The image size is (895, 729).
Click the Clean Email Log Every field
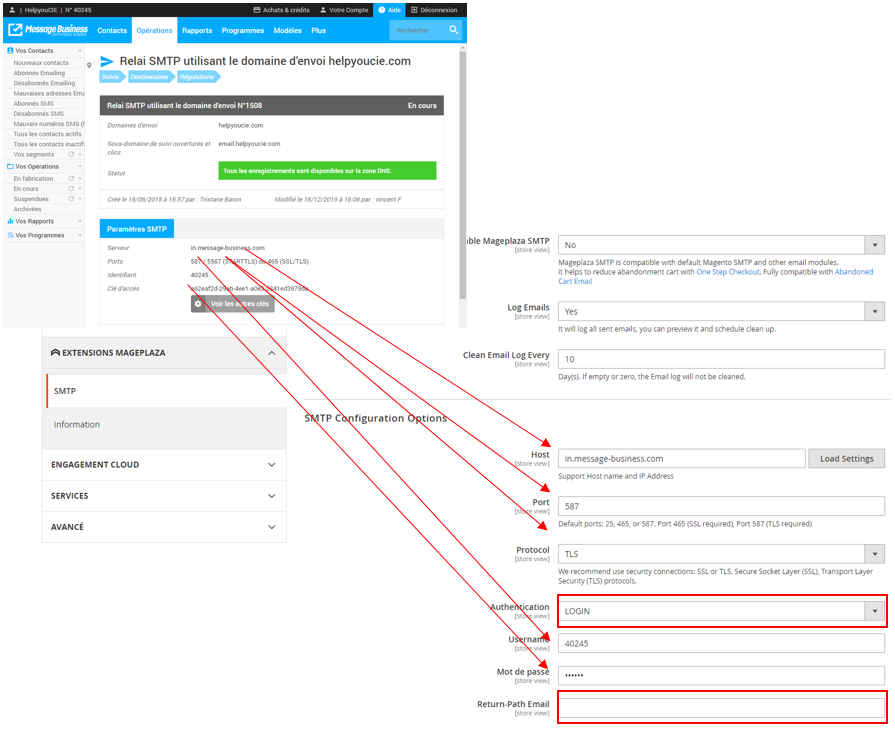point(721,359)
